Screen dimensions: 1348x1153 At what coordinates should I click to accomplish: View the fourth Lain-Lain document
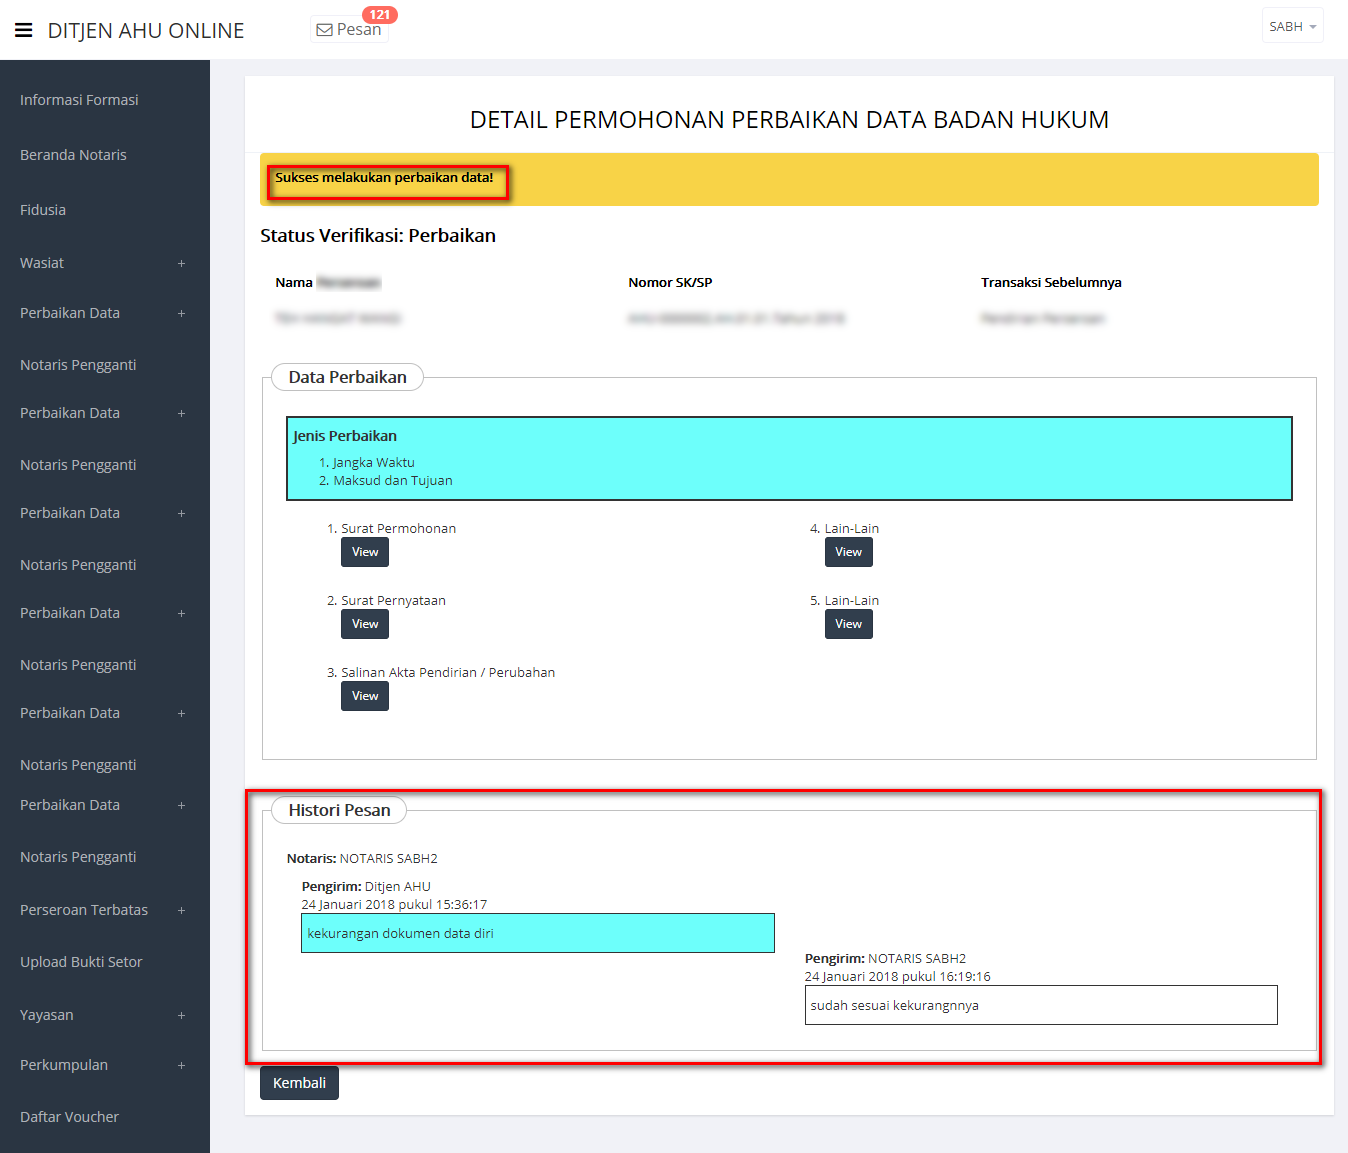point(848,552)
